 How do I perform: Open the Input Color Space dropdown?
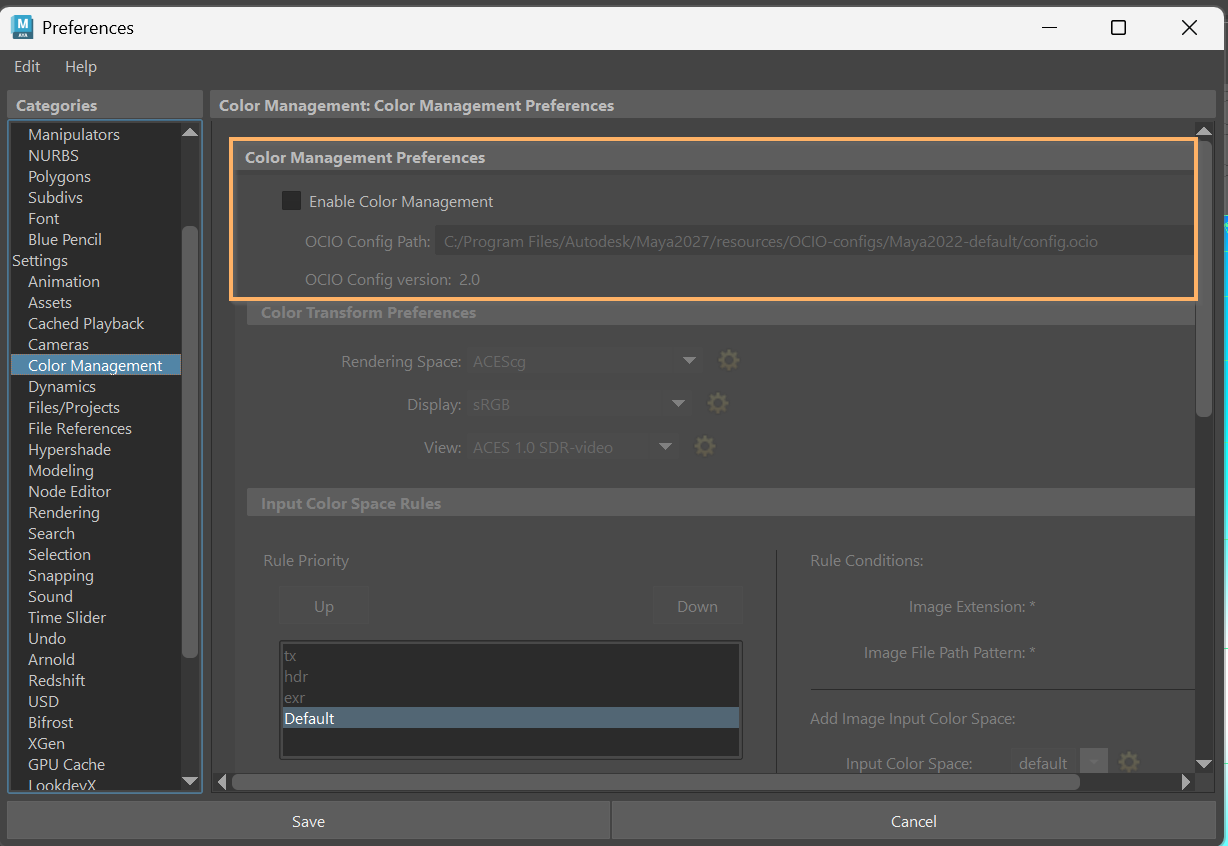click(1059, 763)
